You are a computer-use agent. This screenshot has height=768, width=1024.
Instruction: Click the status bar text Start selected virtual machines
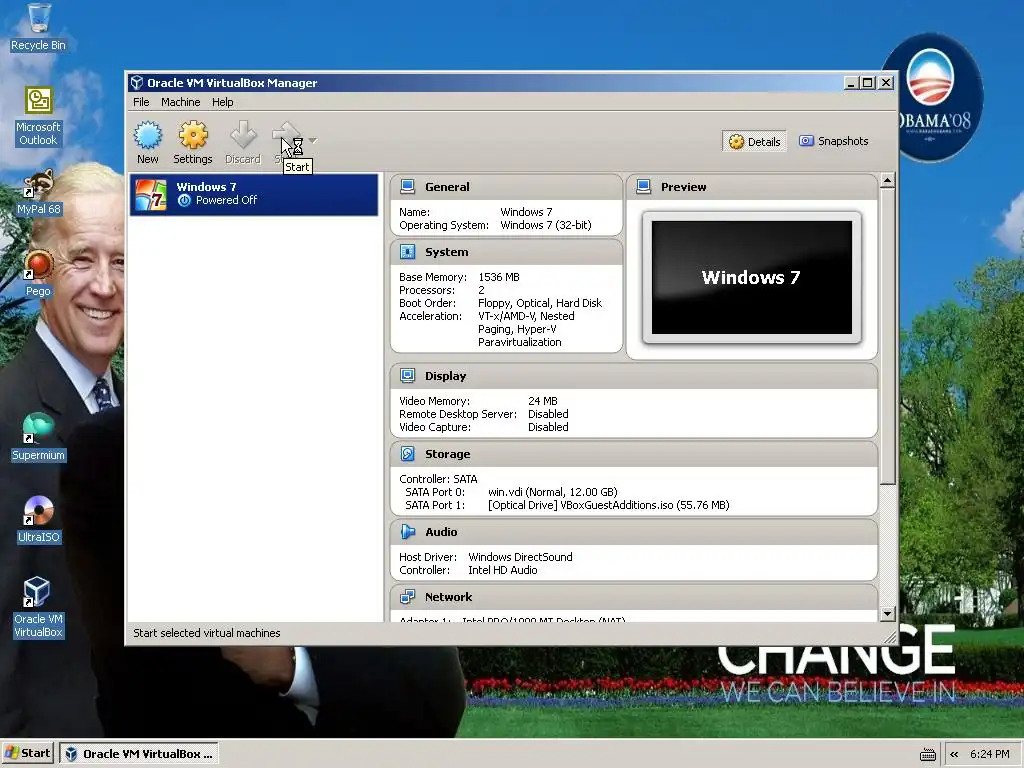click(x=206, y=633)
